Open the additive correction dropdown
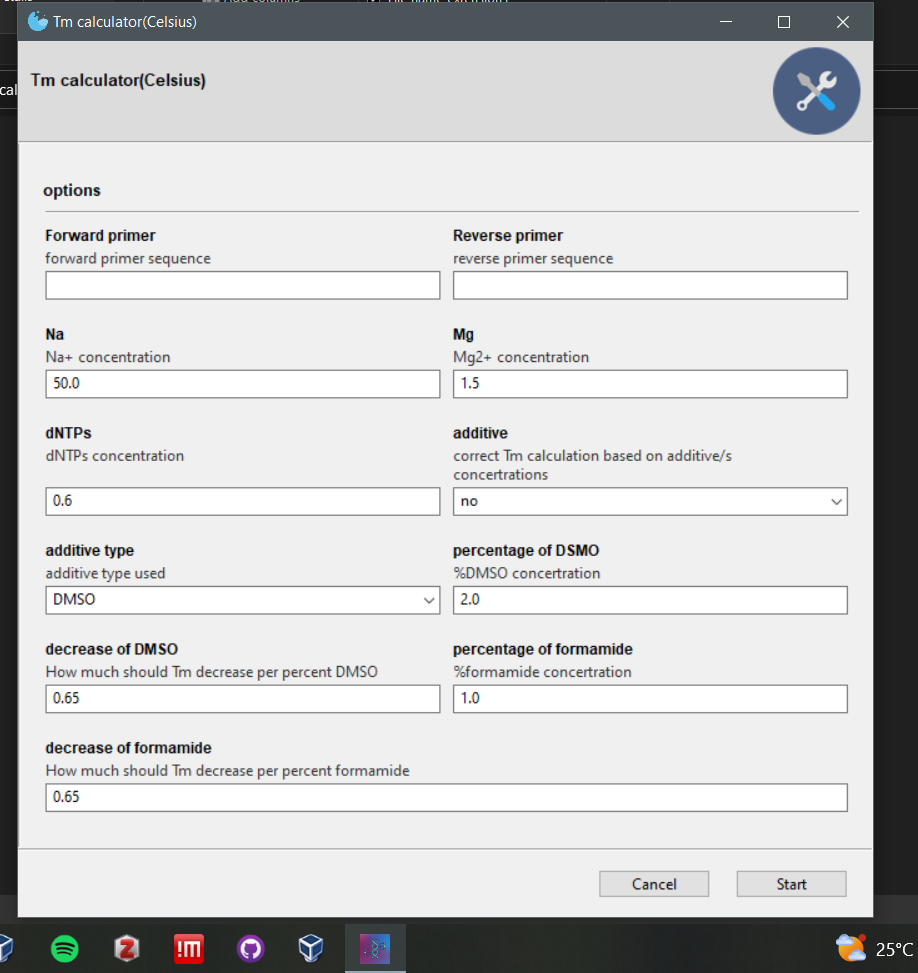This screenshot has width=918, height=973. pyautogui.click(x=650, y=501)
